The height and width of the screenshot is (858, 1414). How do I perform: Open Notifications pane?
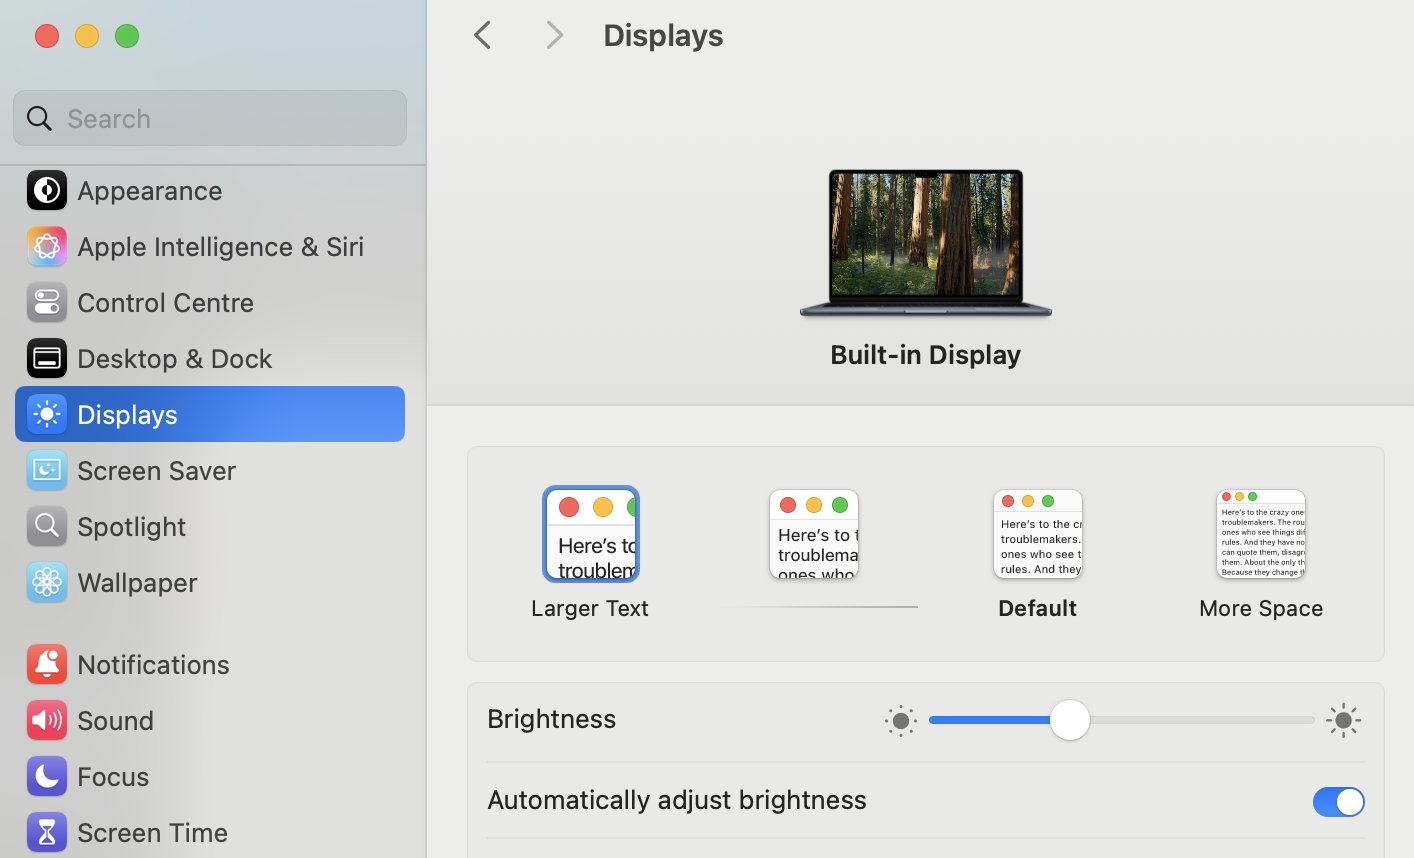(x=210, y=664)
